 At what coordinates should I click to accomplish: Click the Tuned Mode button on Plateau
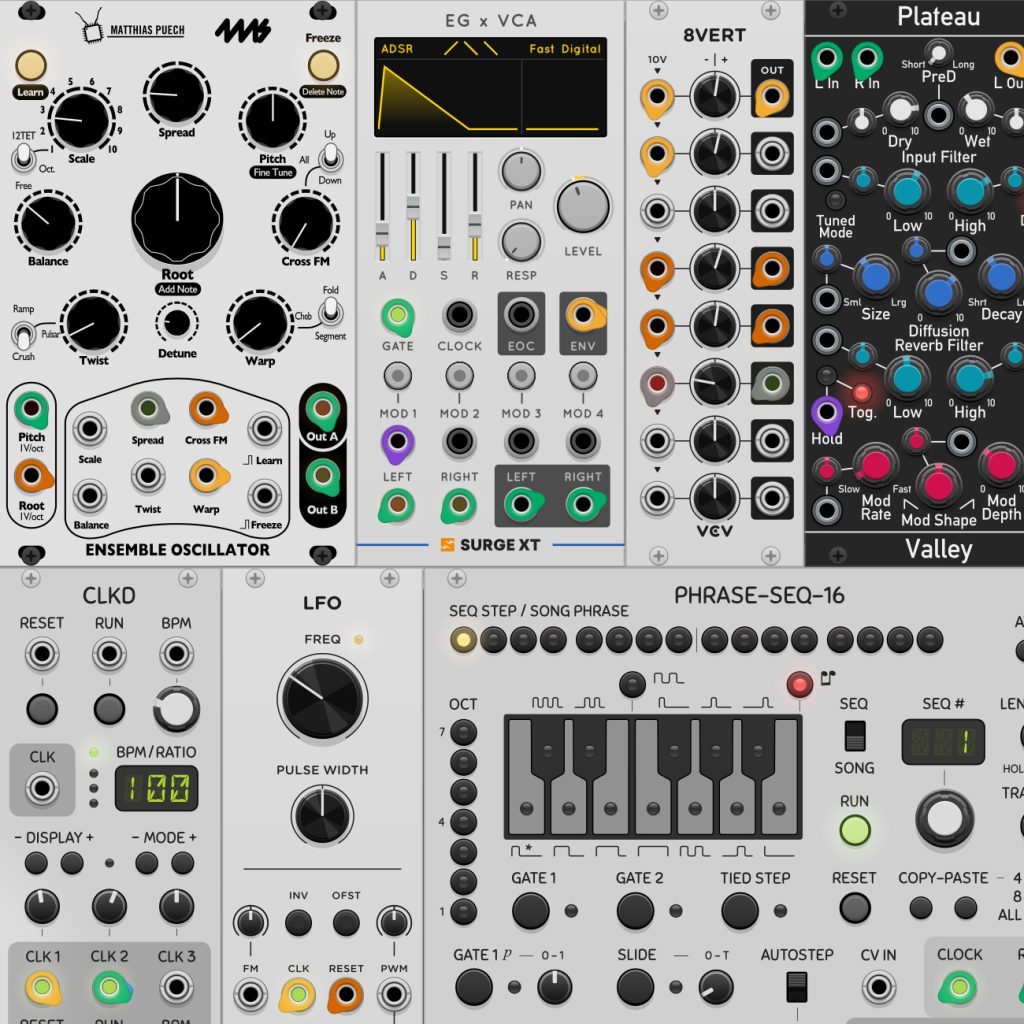[835, 199]
